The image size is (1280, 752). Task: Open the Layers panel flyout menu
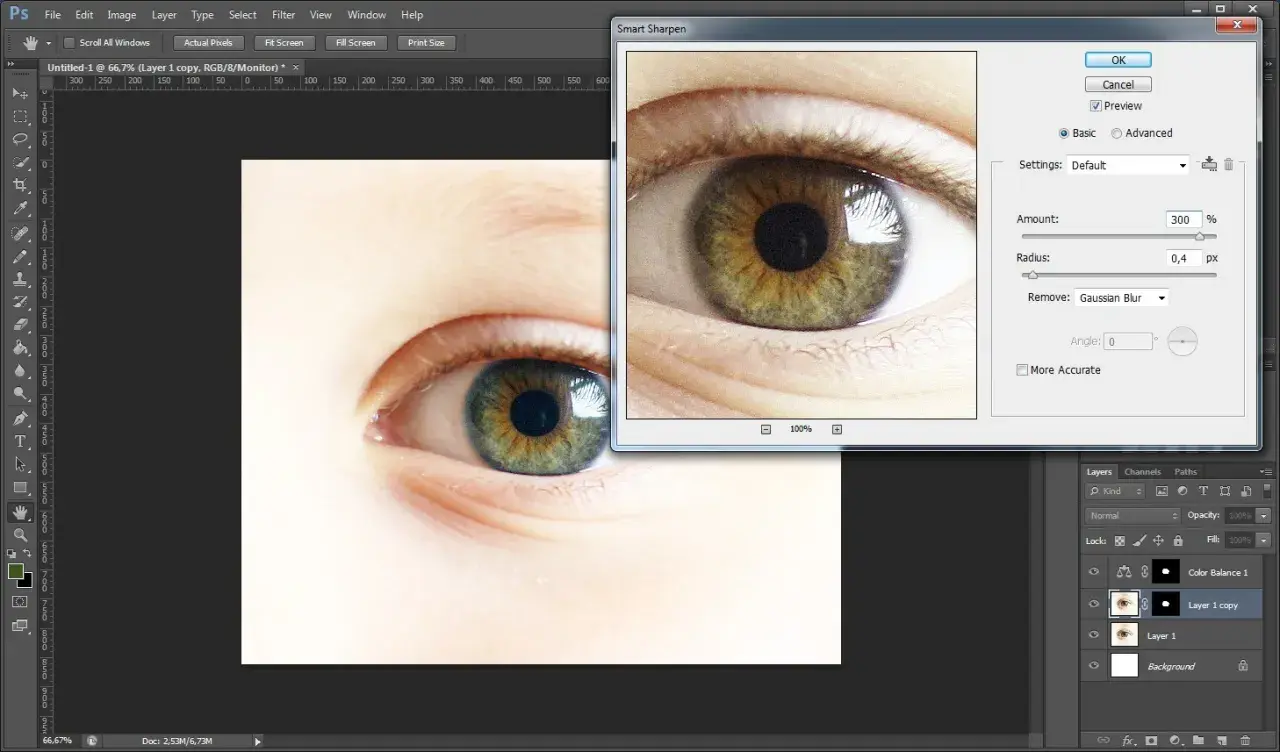pos(1266,472)
